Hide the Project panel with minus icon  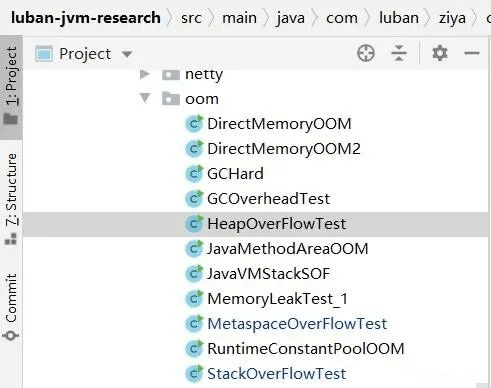click(472, 53)
